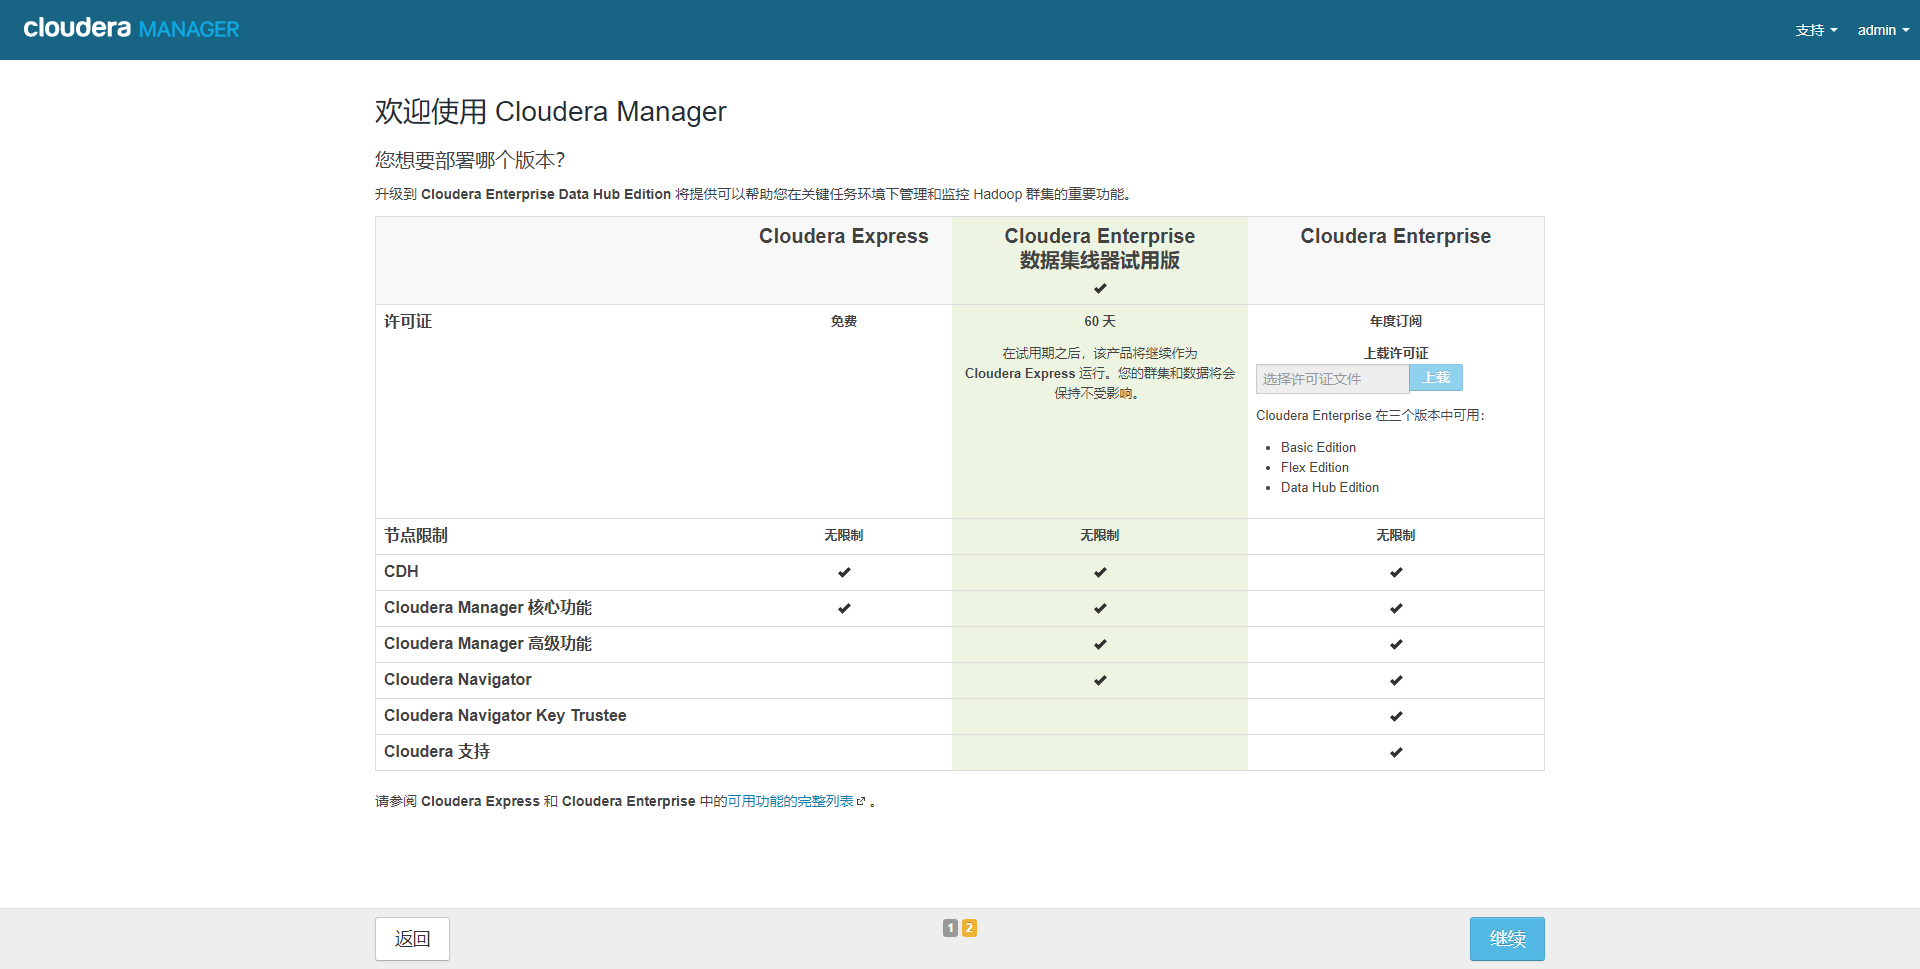Image resolution: width=1920 pixels, height=969 pixels.
Task: Click Cloudera Navigator checkmark in trial column
Action: pos(1100,680)
